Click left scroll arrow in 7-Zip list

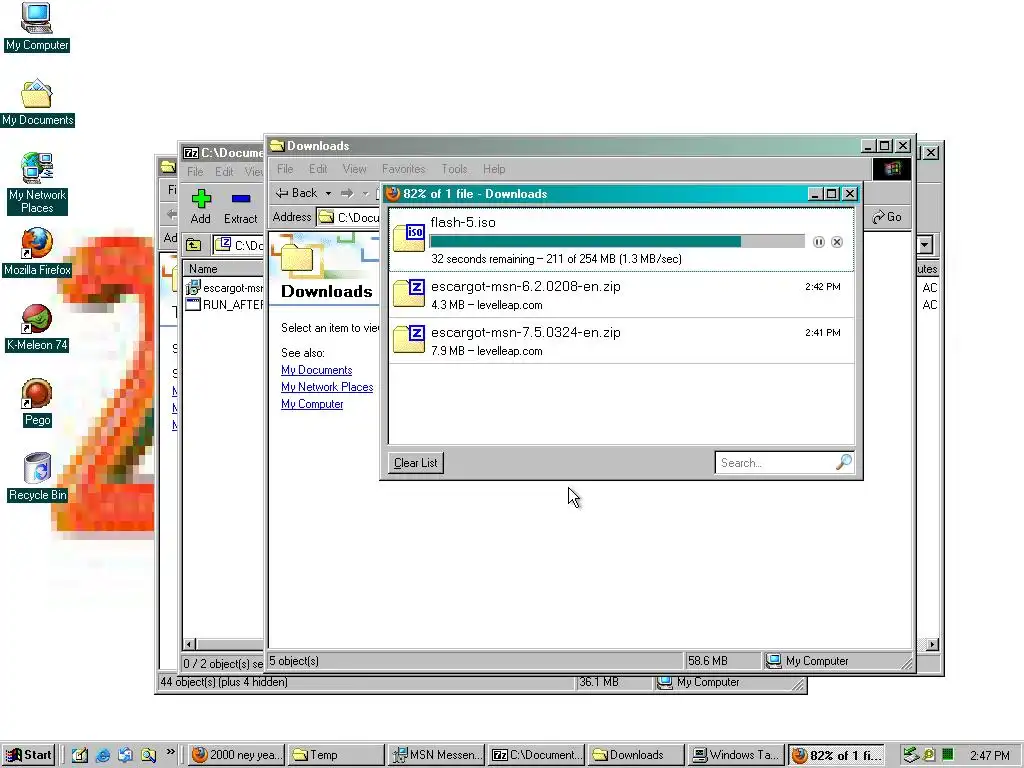tap(190, 644)
